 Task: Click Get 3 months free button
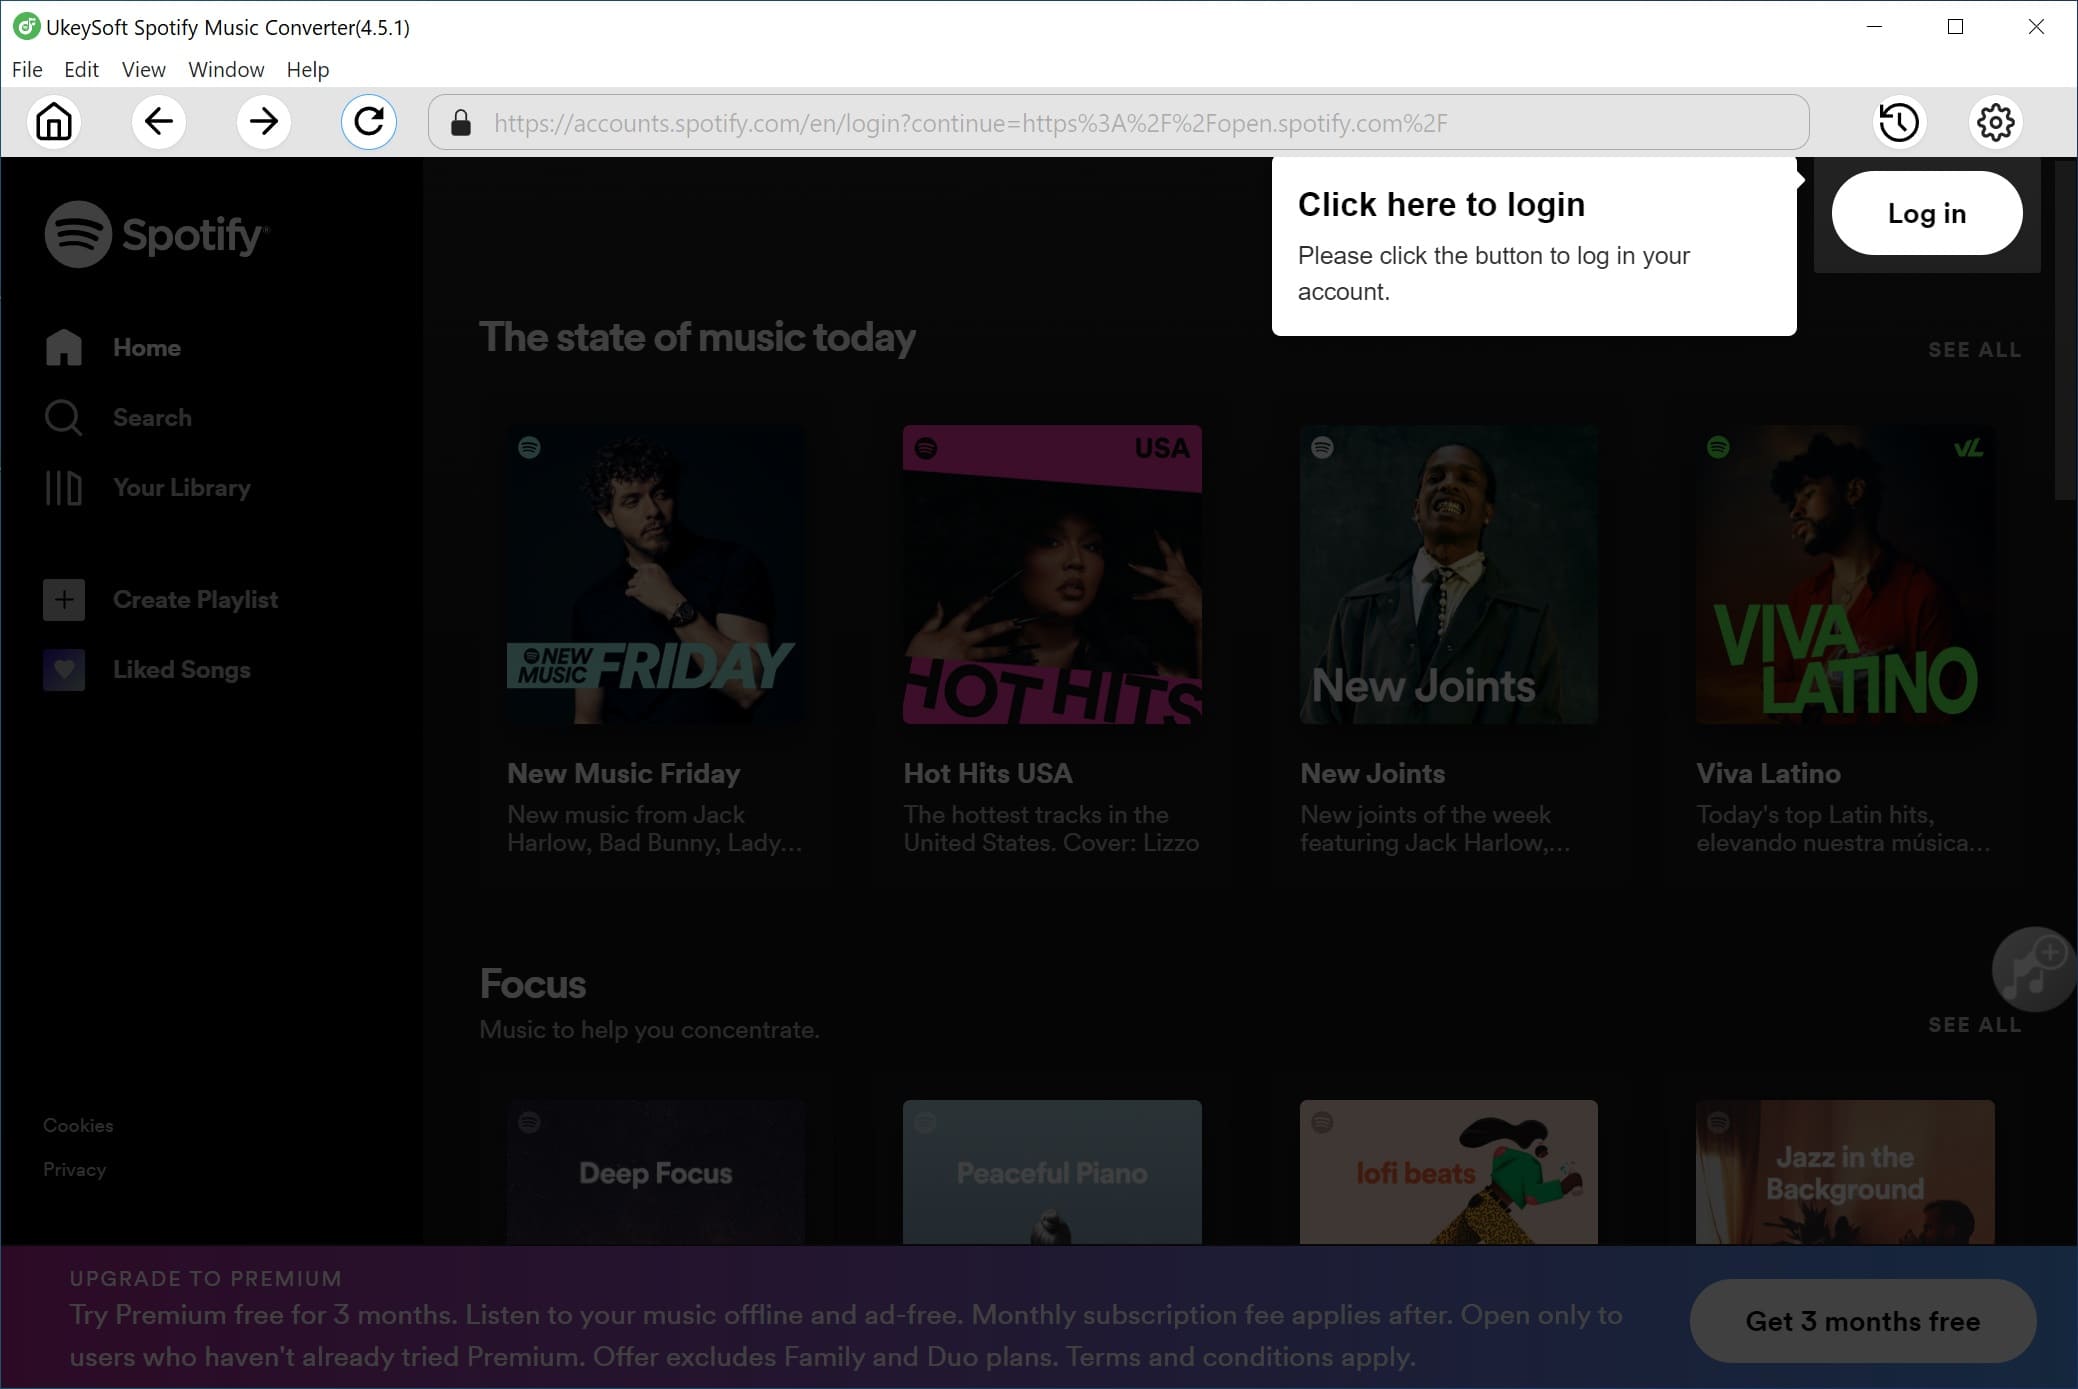tap(1863, 1322)
